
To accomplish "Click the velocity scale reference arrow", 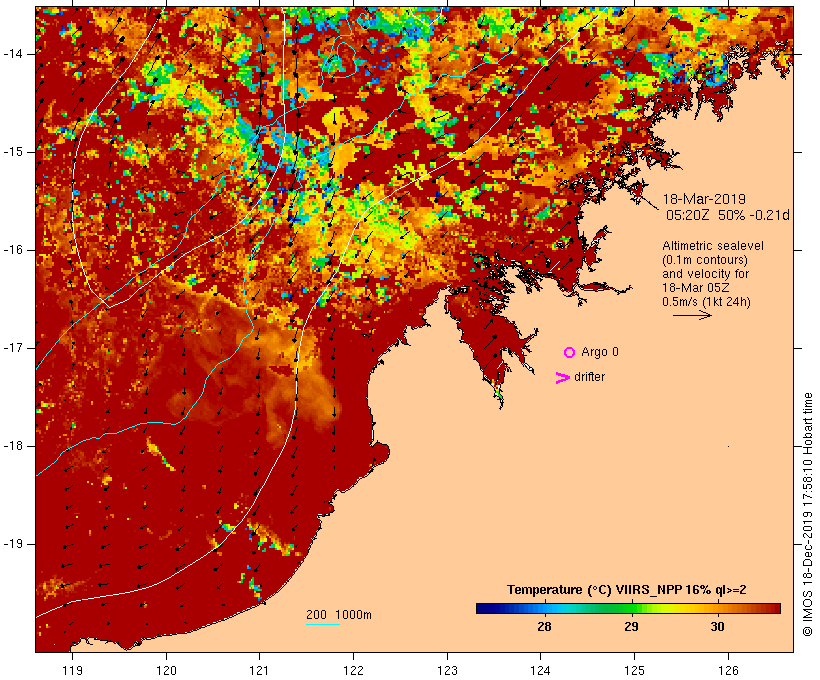I will [x=692, y=315].
